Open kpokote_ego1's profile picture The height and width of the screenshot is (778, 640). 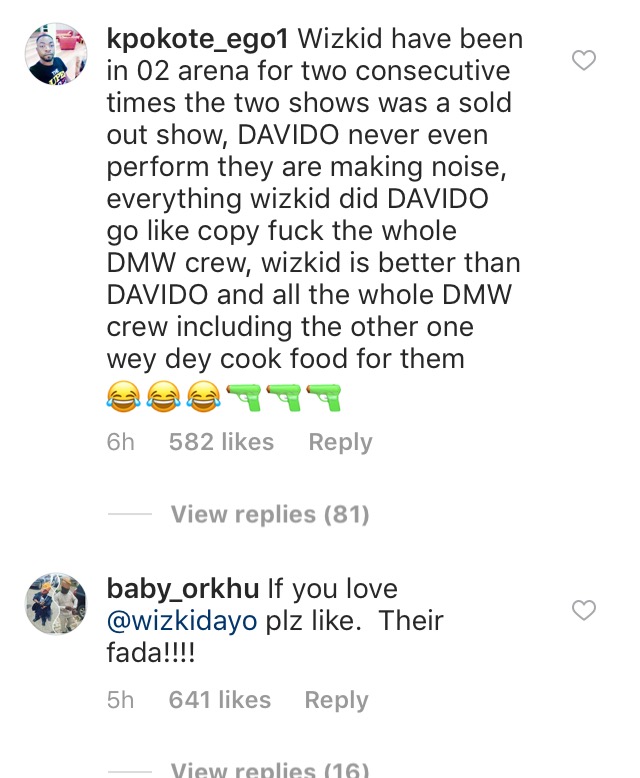55,54
